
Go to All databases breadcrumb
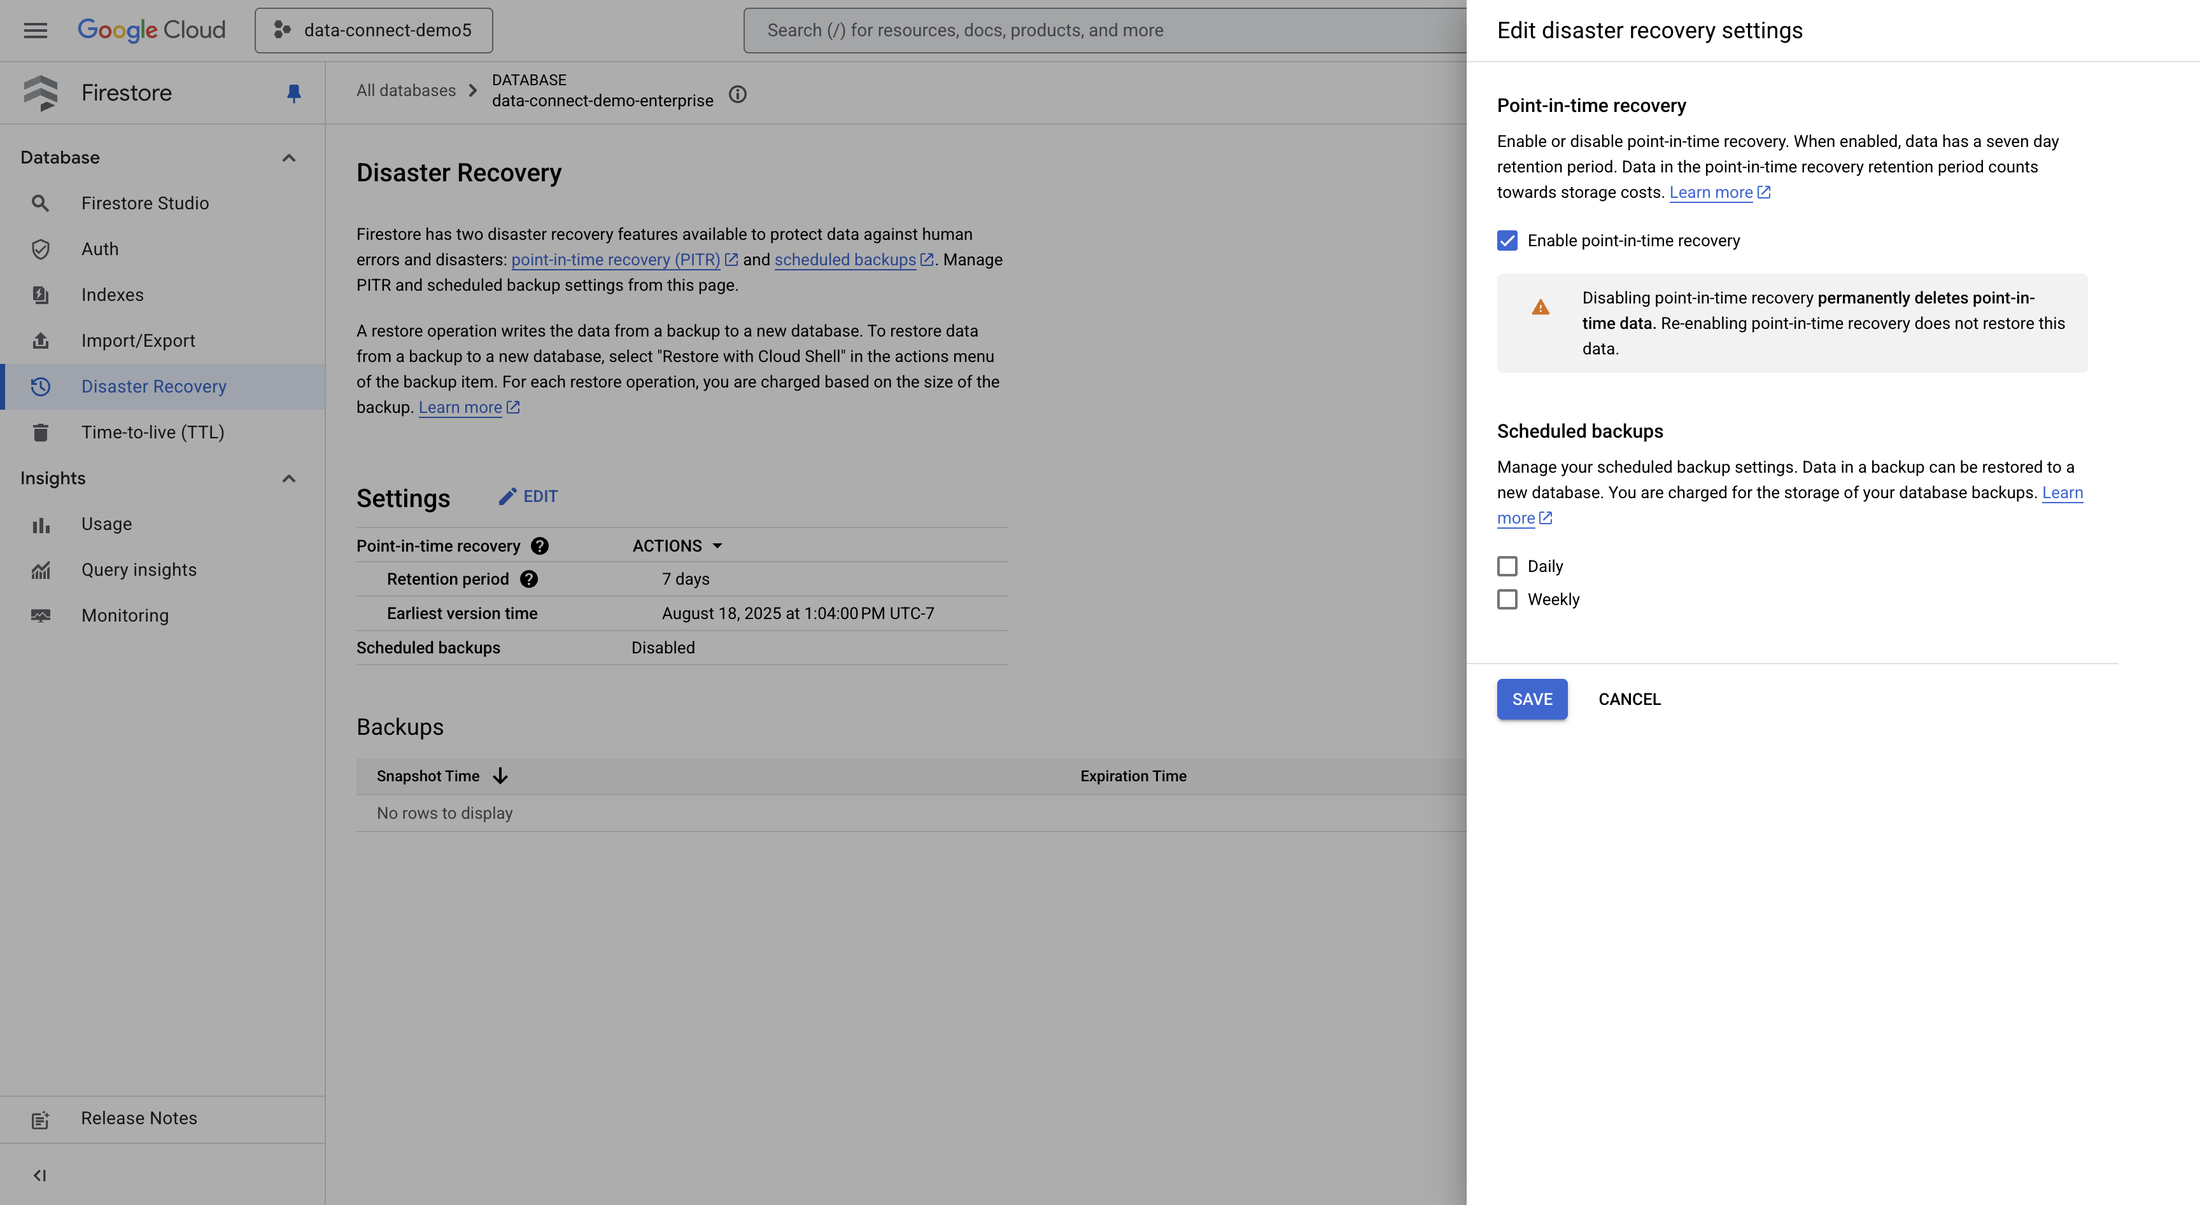click(x=406, y=90)
